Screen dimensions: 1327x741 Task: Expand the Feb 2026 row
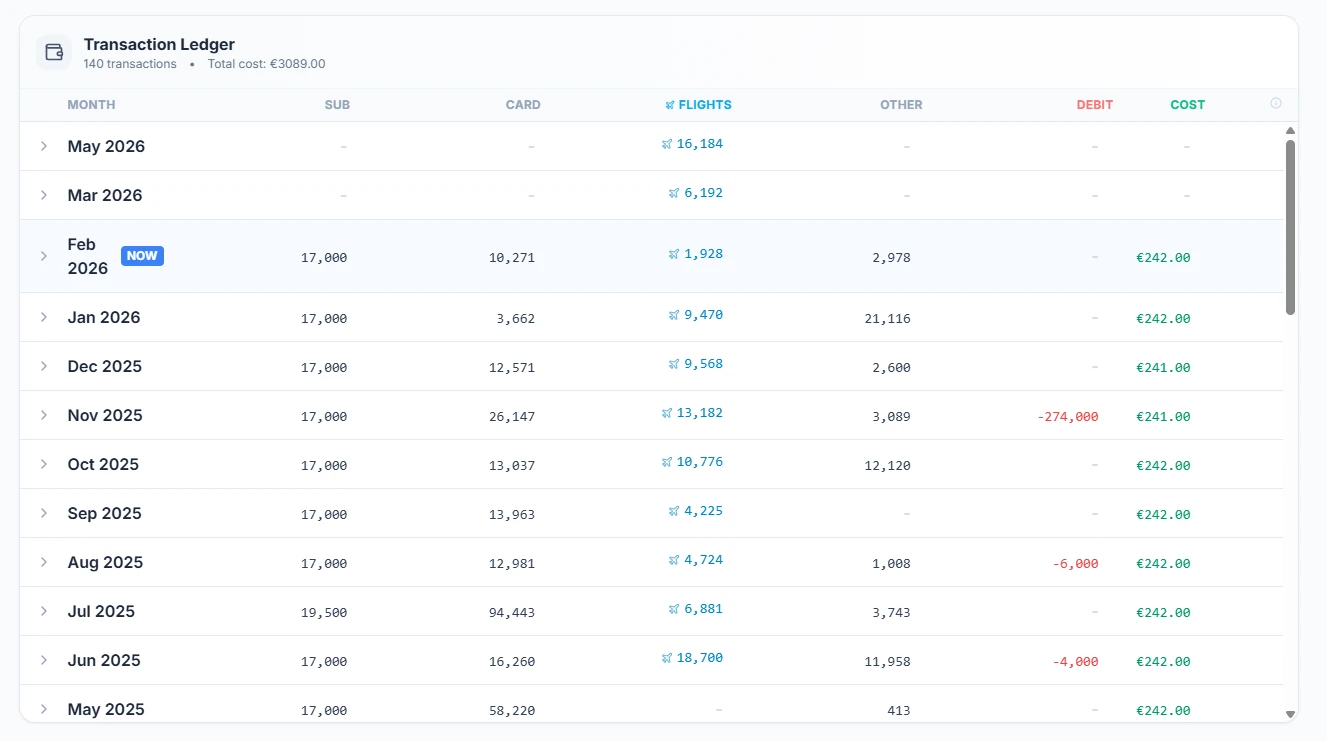tap(43, 256)
